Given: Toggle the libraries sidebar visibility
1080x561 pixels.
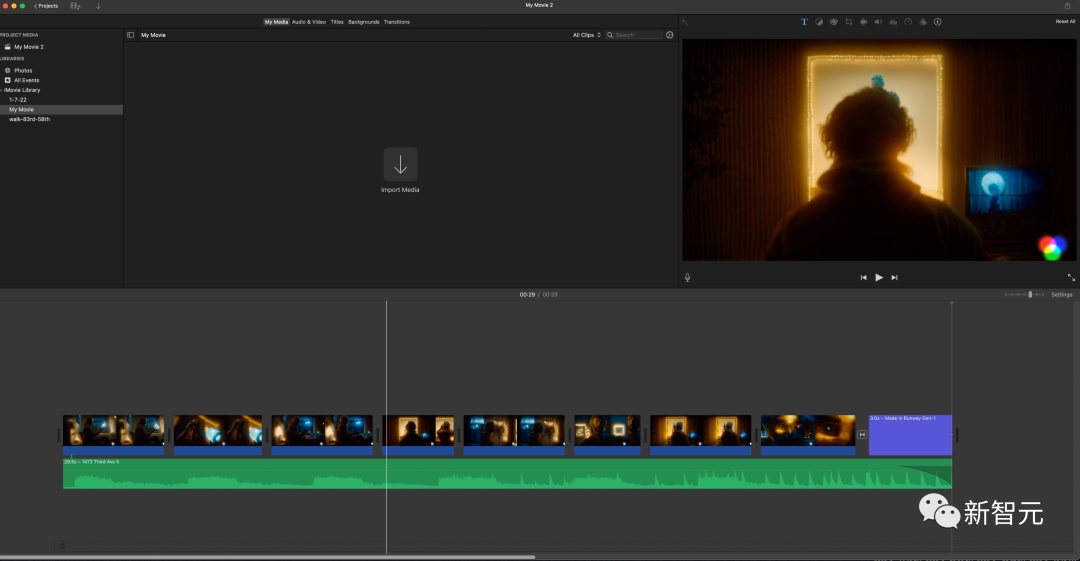Looking at the screenshot, I should point(130,35).
